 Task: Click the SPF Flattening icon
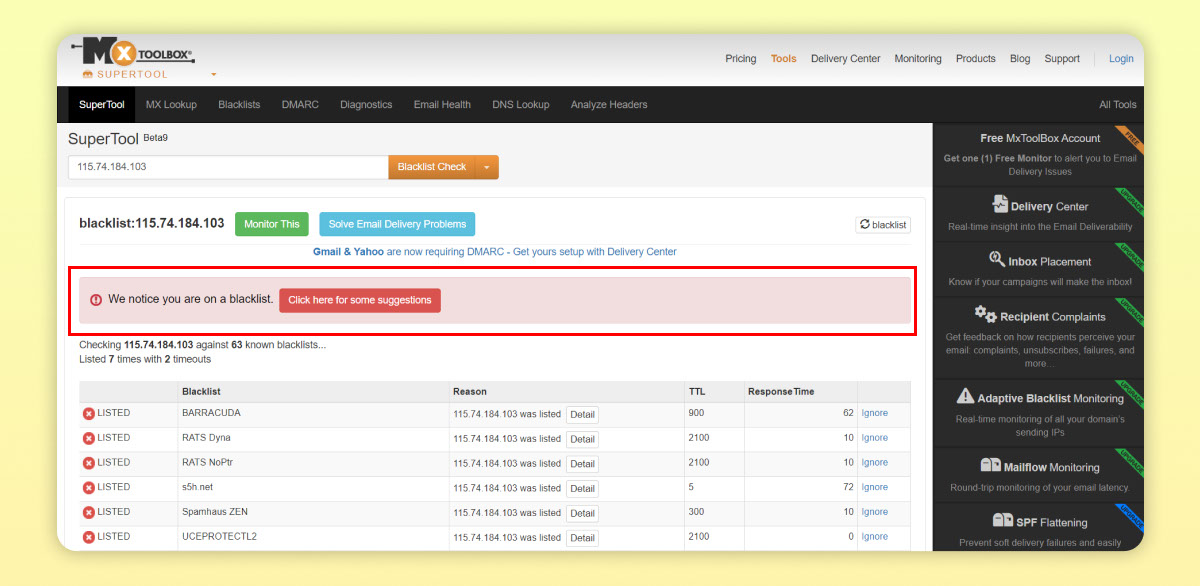[x=1003, y=520]
